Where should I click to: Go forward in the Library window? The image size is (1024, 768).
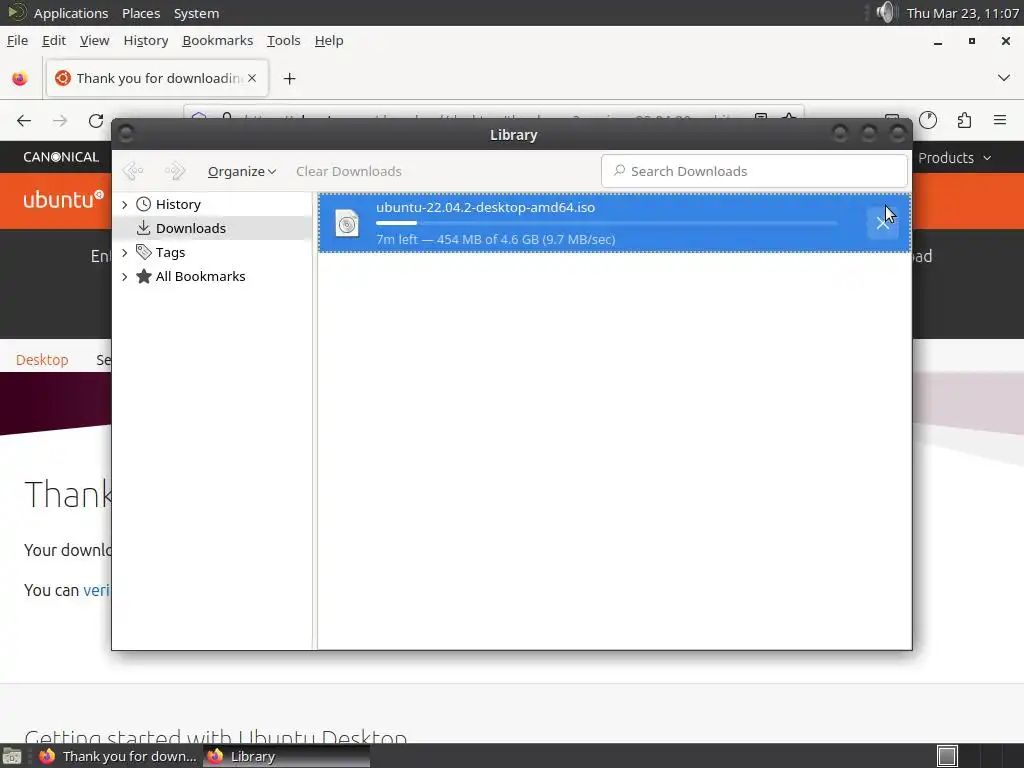coord(175,171)
